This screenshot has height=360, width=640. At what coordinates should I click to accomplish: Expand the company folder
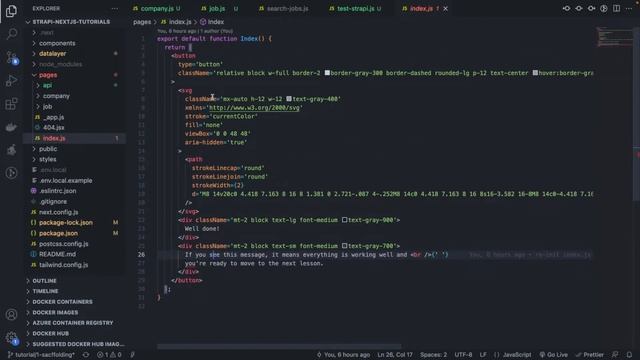pyautogui.click(x=56, y=96)
